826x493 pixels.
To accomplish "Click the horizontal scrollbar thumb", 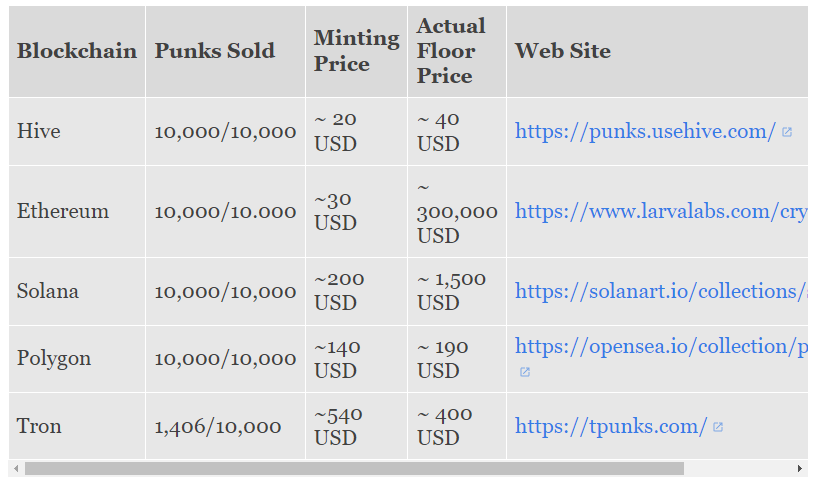I will [x=354, y=468].
